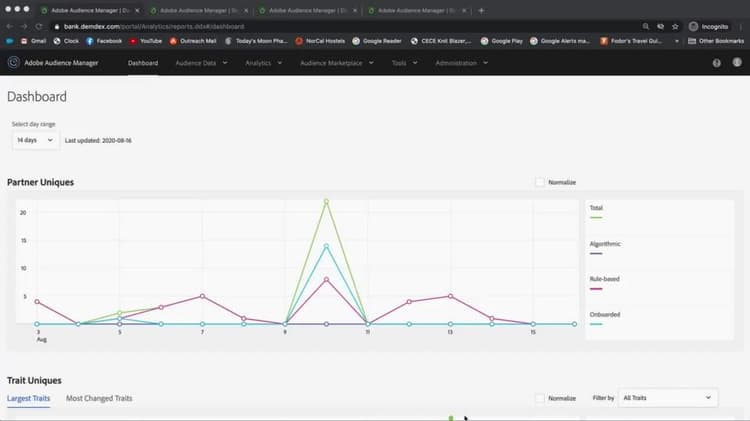Expand the Audience Marketplace menu
The height and width of the screenshot is (421, 750).
(x=337, y=63)
